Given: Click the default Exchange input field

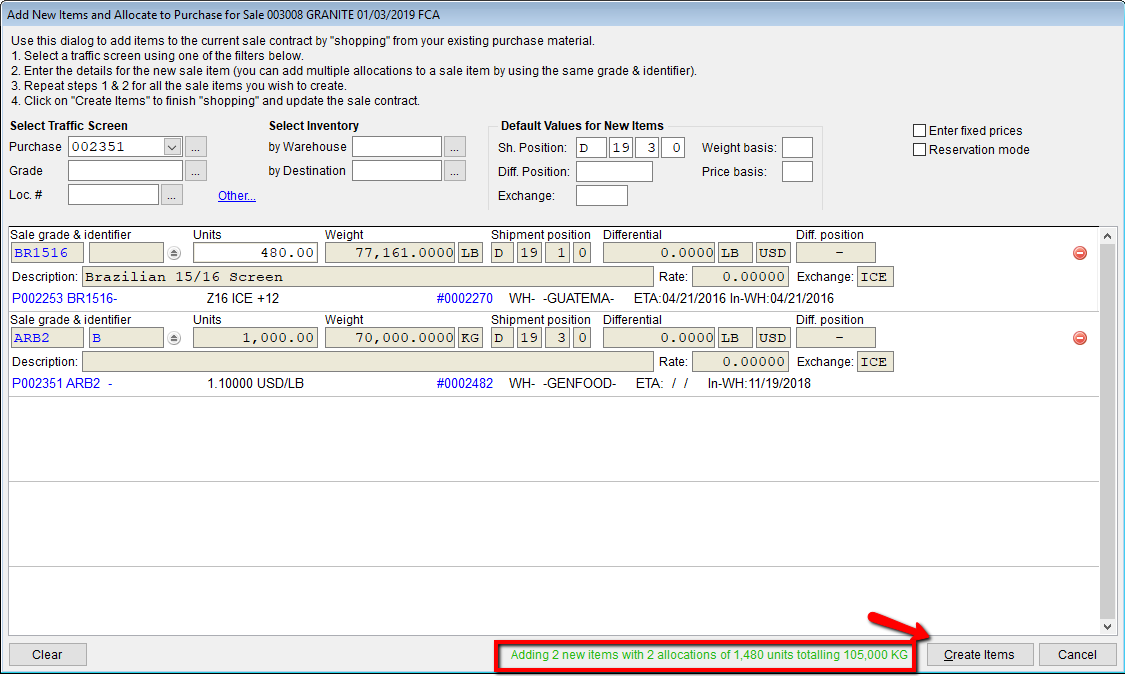Looking at the screenshot, I should click(602, 196).
